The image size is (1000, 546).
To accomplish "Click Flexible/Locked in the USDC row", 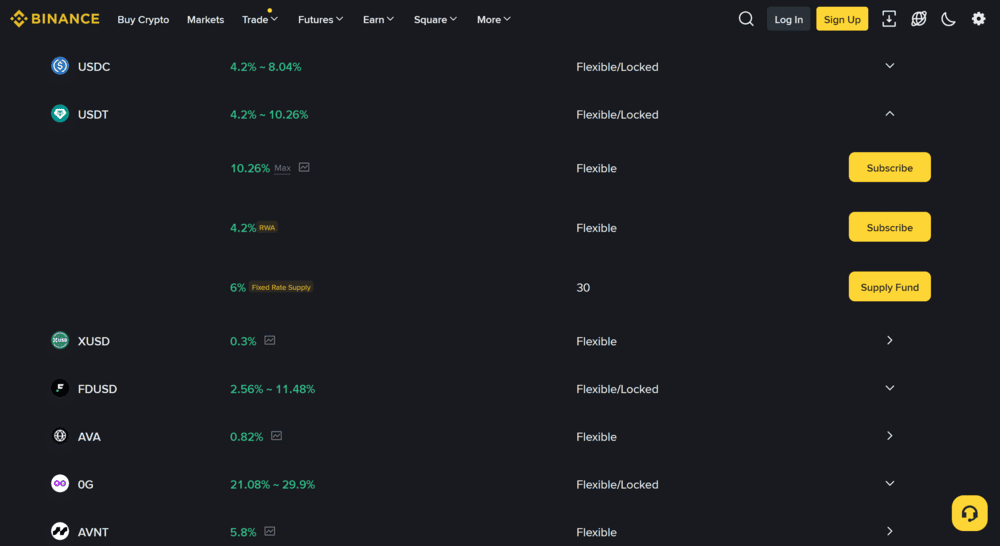I will pos(617,66).
